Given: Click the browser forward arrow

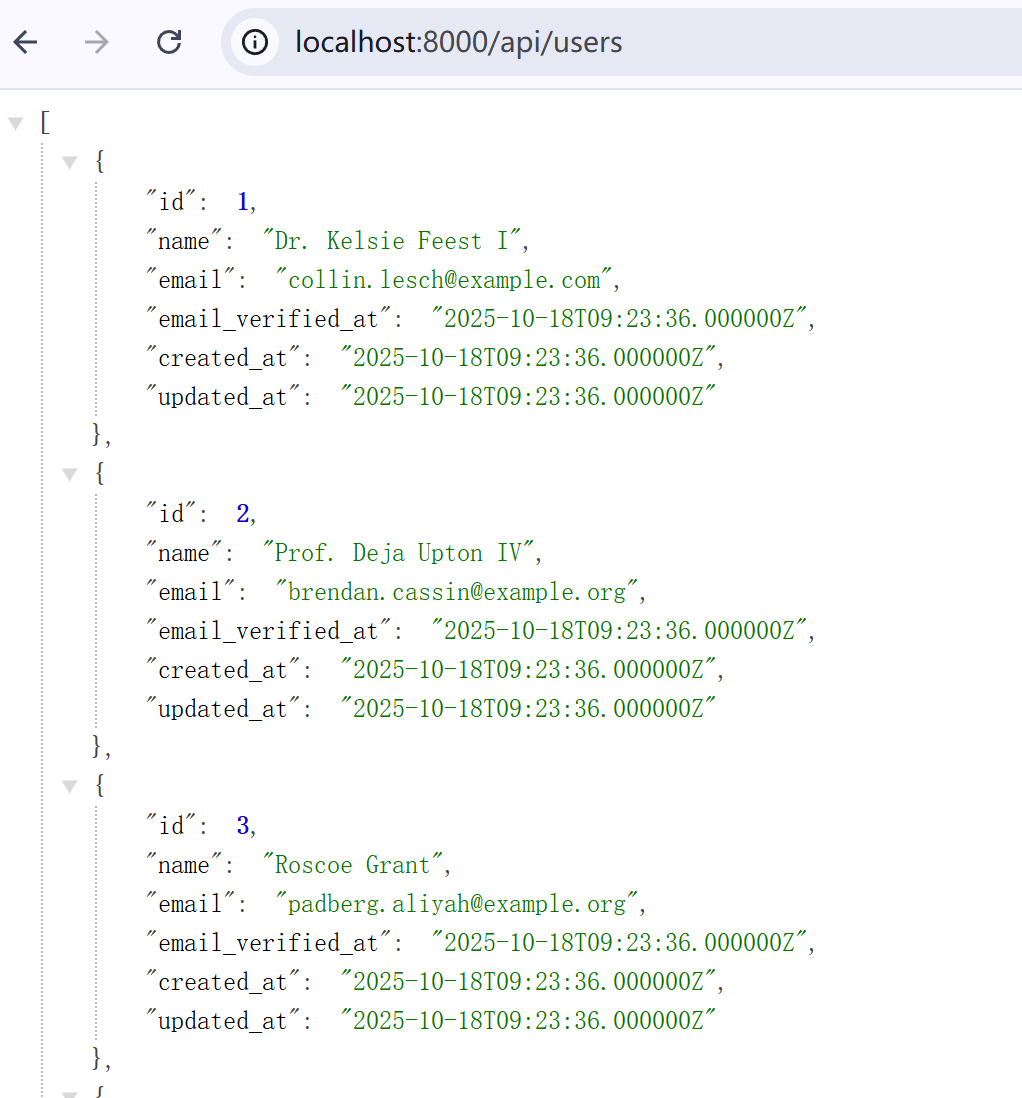Looking at the screenshot, I should tap(97, 42).
